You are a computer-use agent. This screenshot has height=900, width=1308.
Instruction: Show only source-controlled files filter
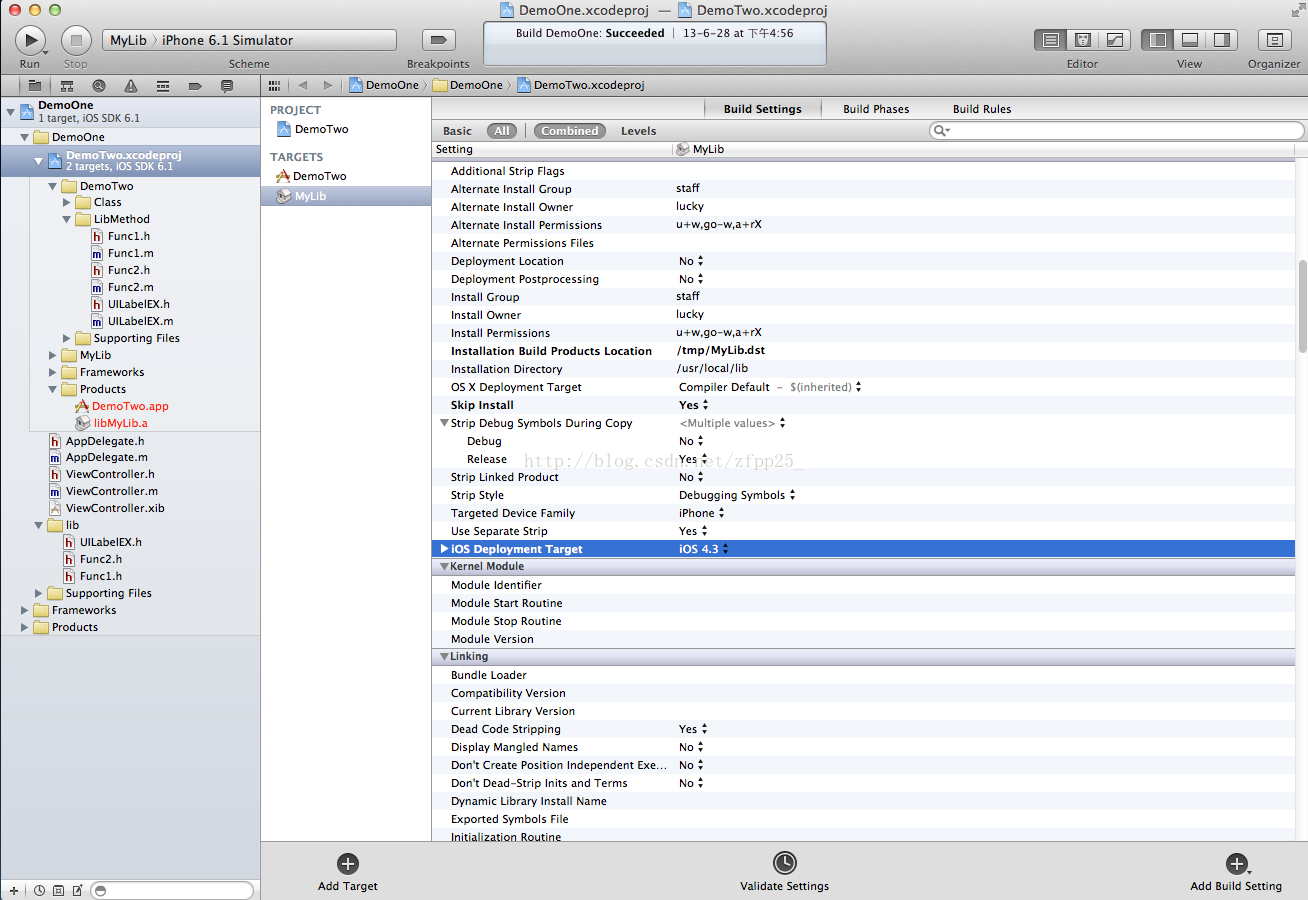(x=58, y=890)
